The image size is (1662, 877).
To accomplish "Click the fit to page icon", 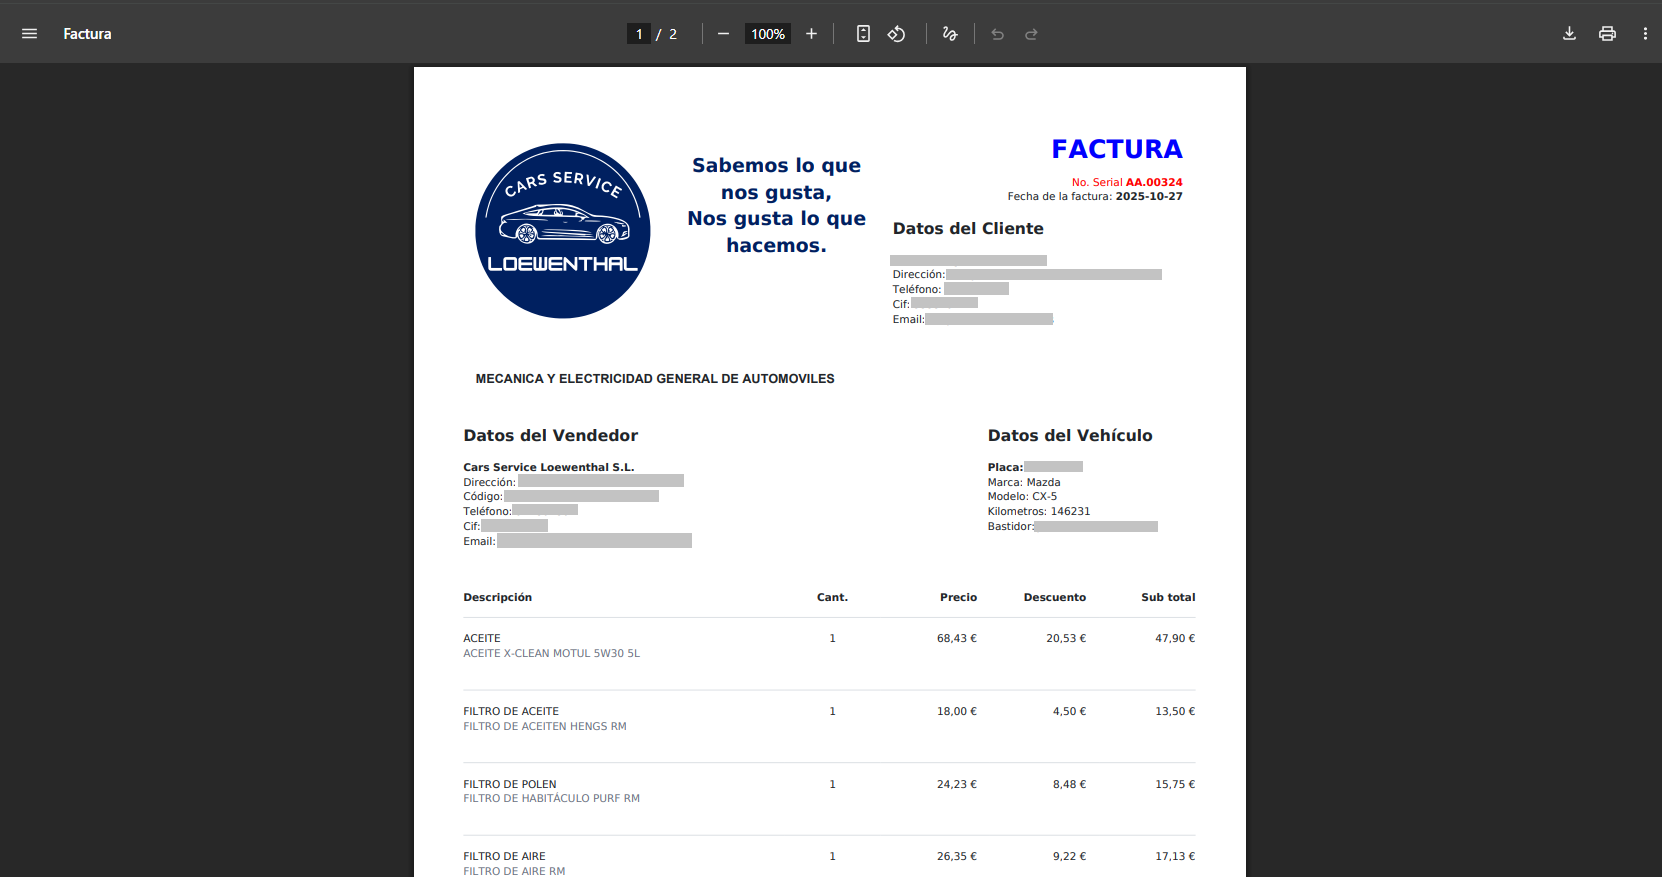I will [x=863, y=34].
